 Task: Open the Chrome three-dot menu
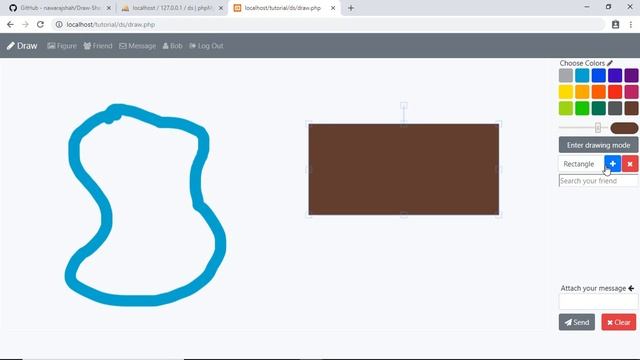tap(631, 24)
